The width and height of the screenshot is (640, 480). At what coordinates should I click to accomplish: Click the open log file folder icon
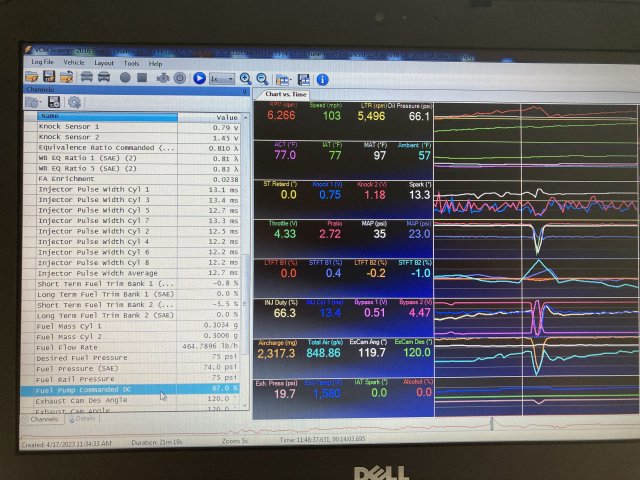point(33,78)
